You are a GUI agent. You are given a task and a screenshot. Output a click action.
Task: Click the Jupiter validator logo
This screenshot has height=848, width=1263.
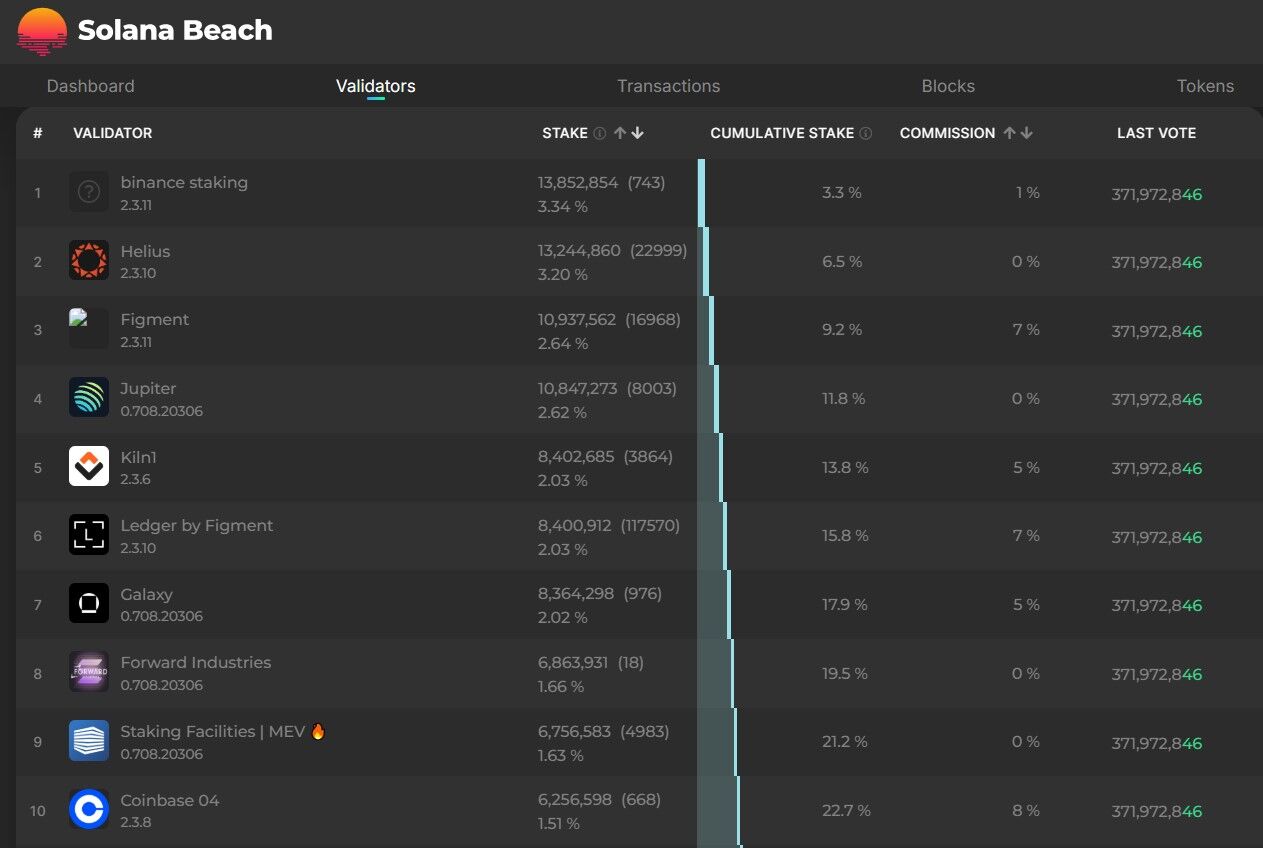(88, 397)
